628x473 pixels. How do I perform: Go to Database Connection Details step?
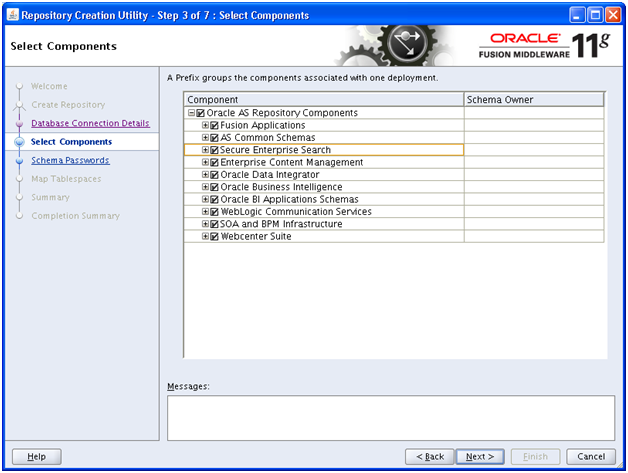[x=91, y=123]
